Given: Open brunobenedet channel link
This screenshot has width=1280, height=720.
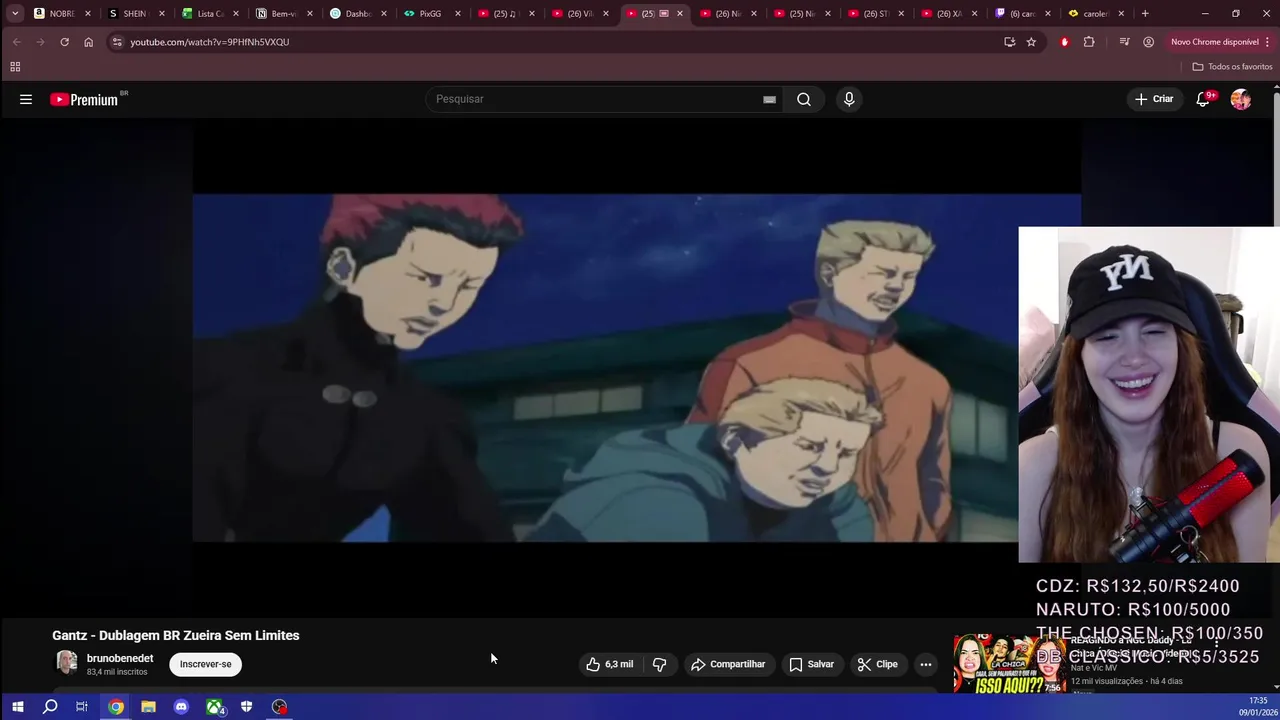Looking at the screenshot, I should coord(120,658).
